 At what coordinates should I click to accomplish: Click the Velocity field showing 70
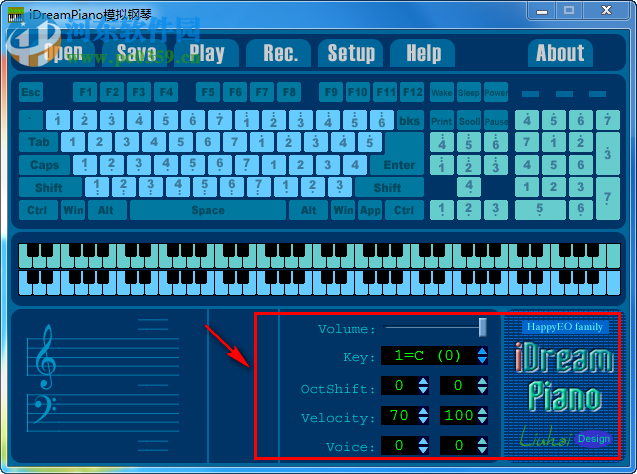(x=400, y=416)
